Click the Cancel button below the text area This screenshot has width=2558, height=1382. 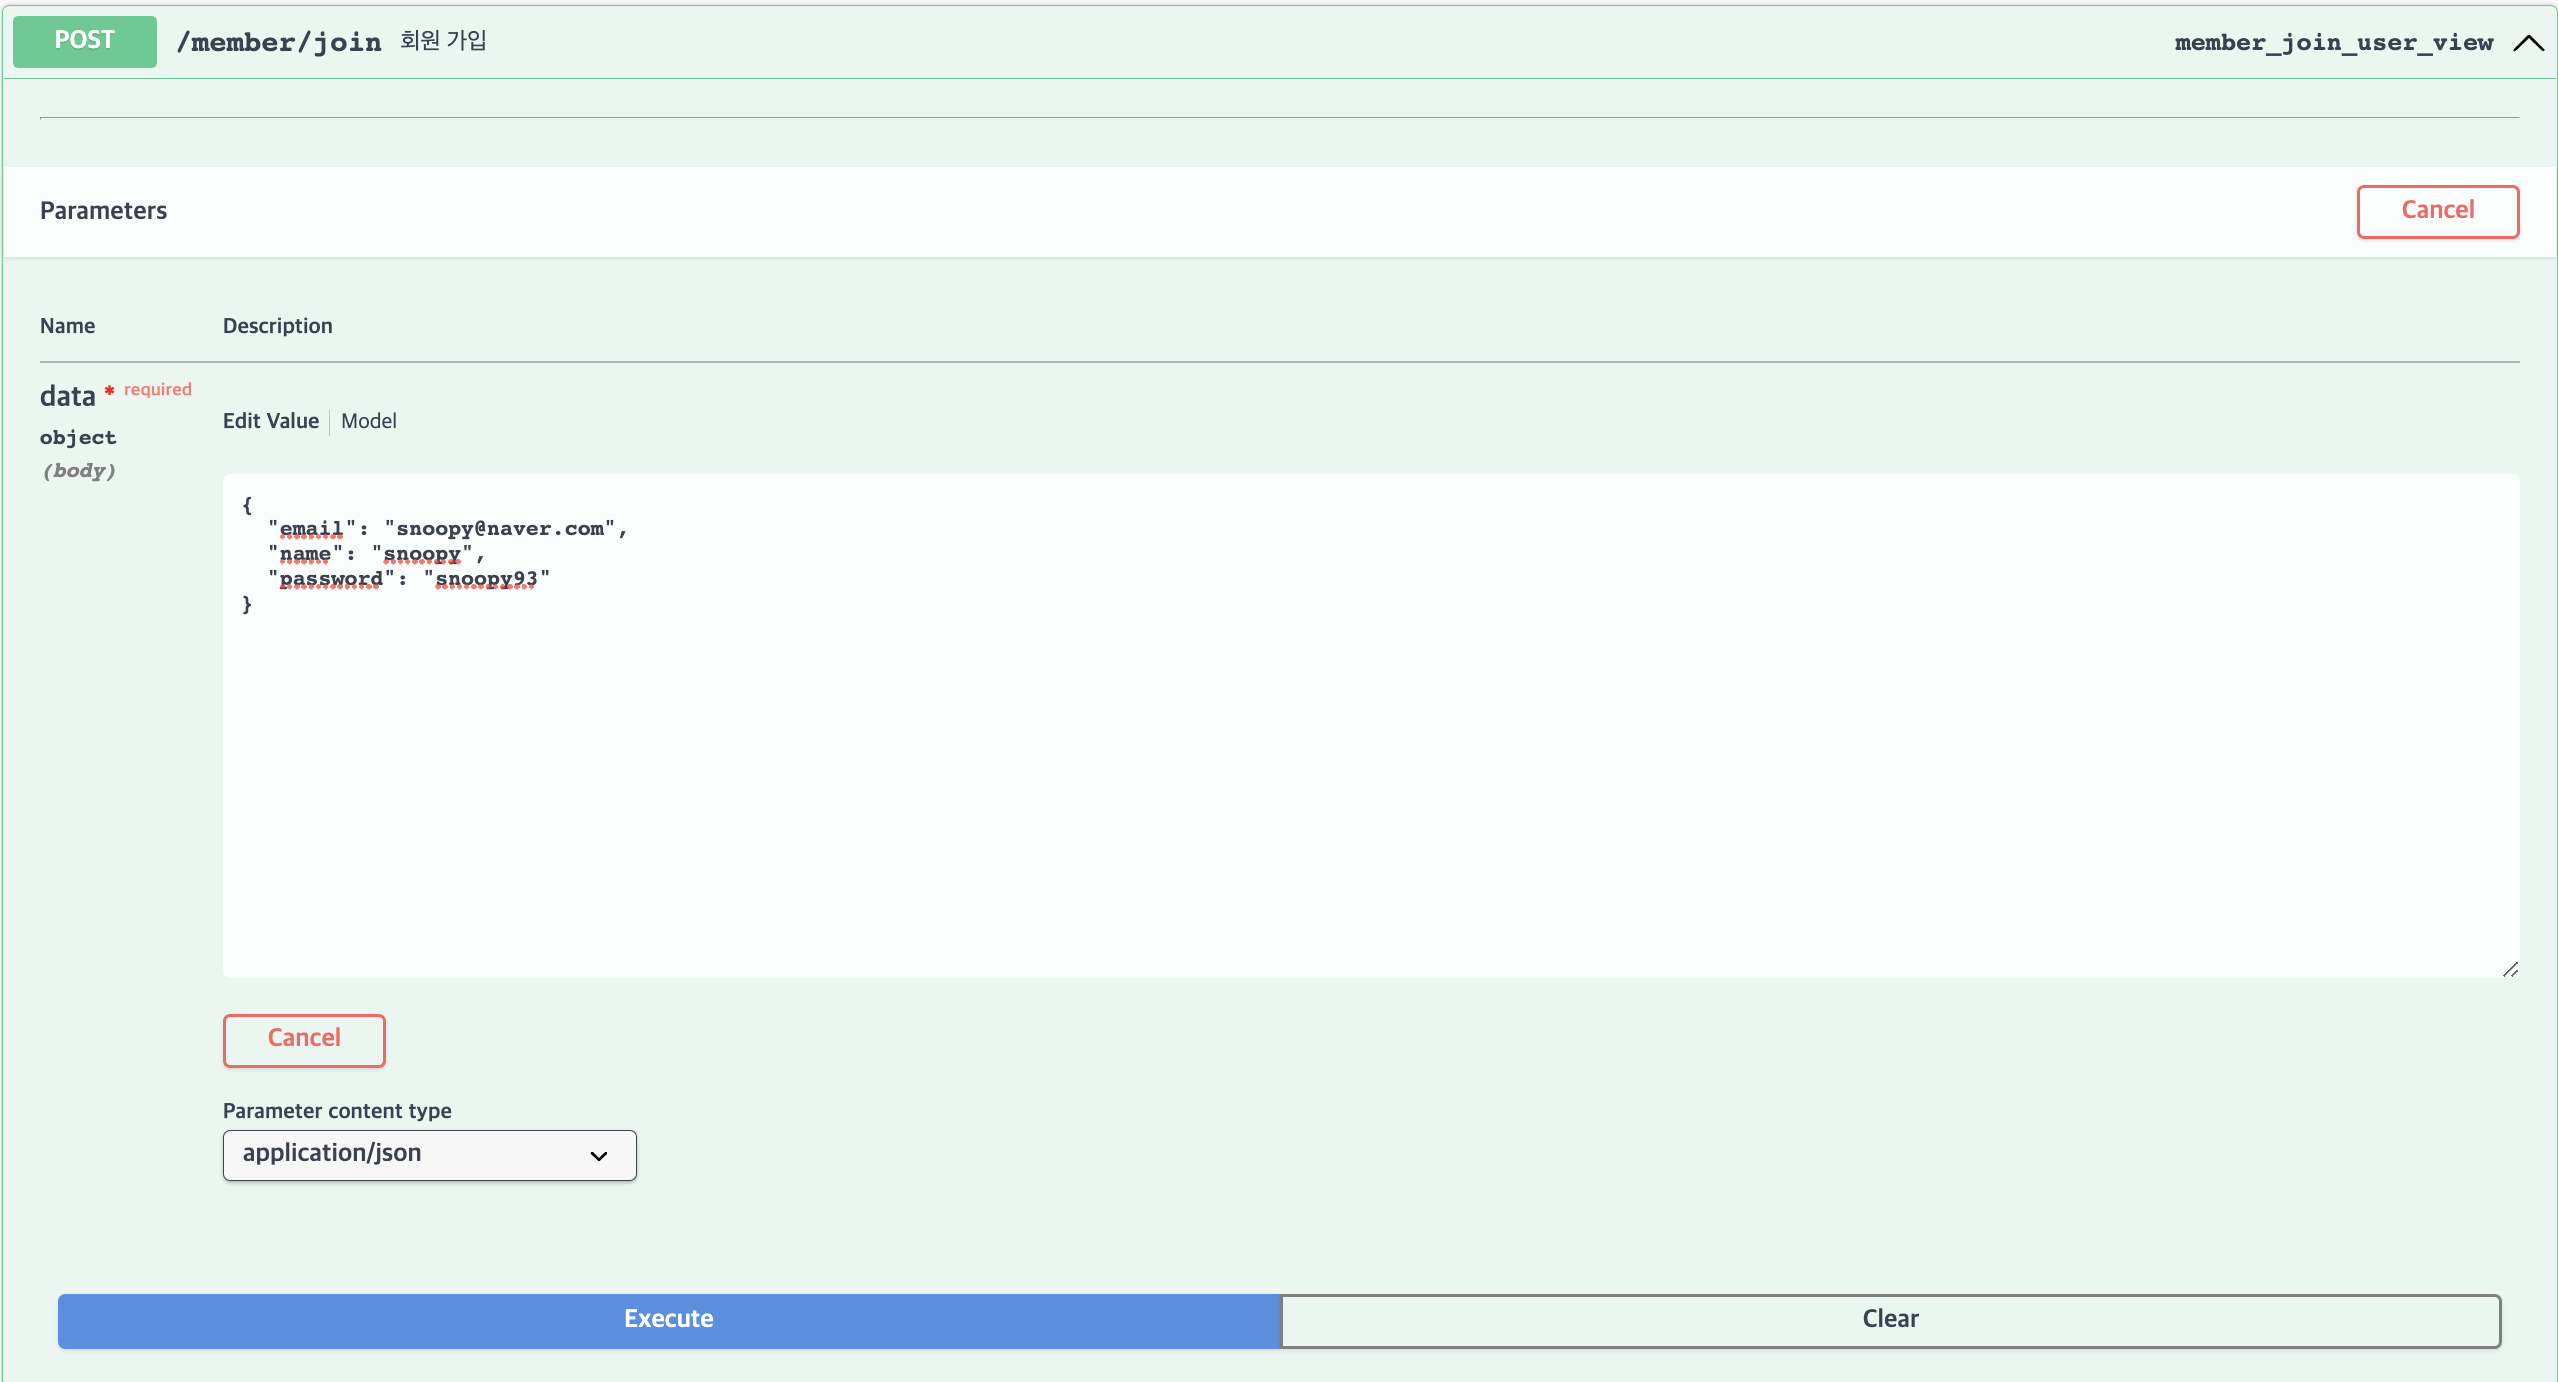[304, 1040]
